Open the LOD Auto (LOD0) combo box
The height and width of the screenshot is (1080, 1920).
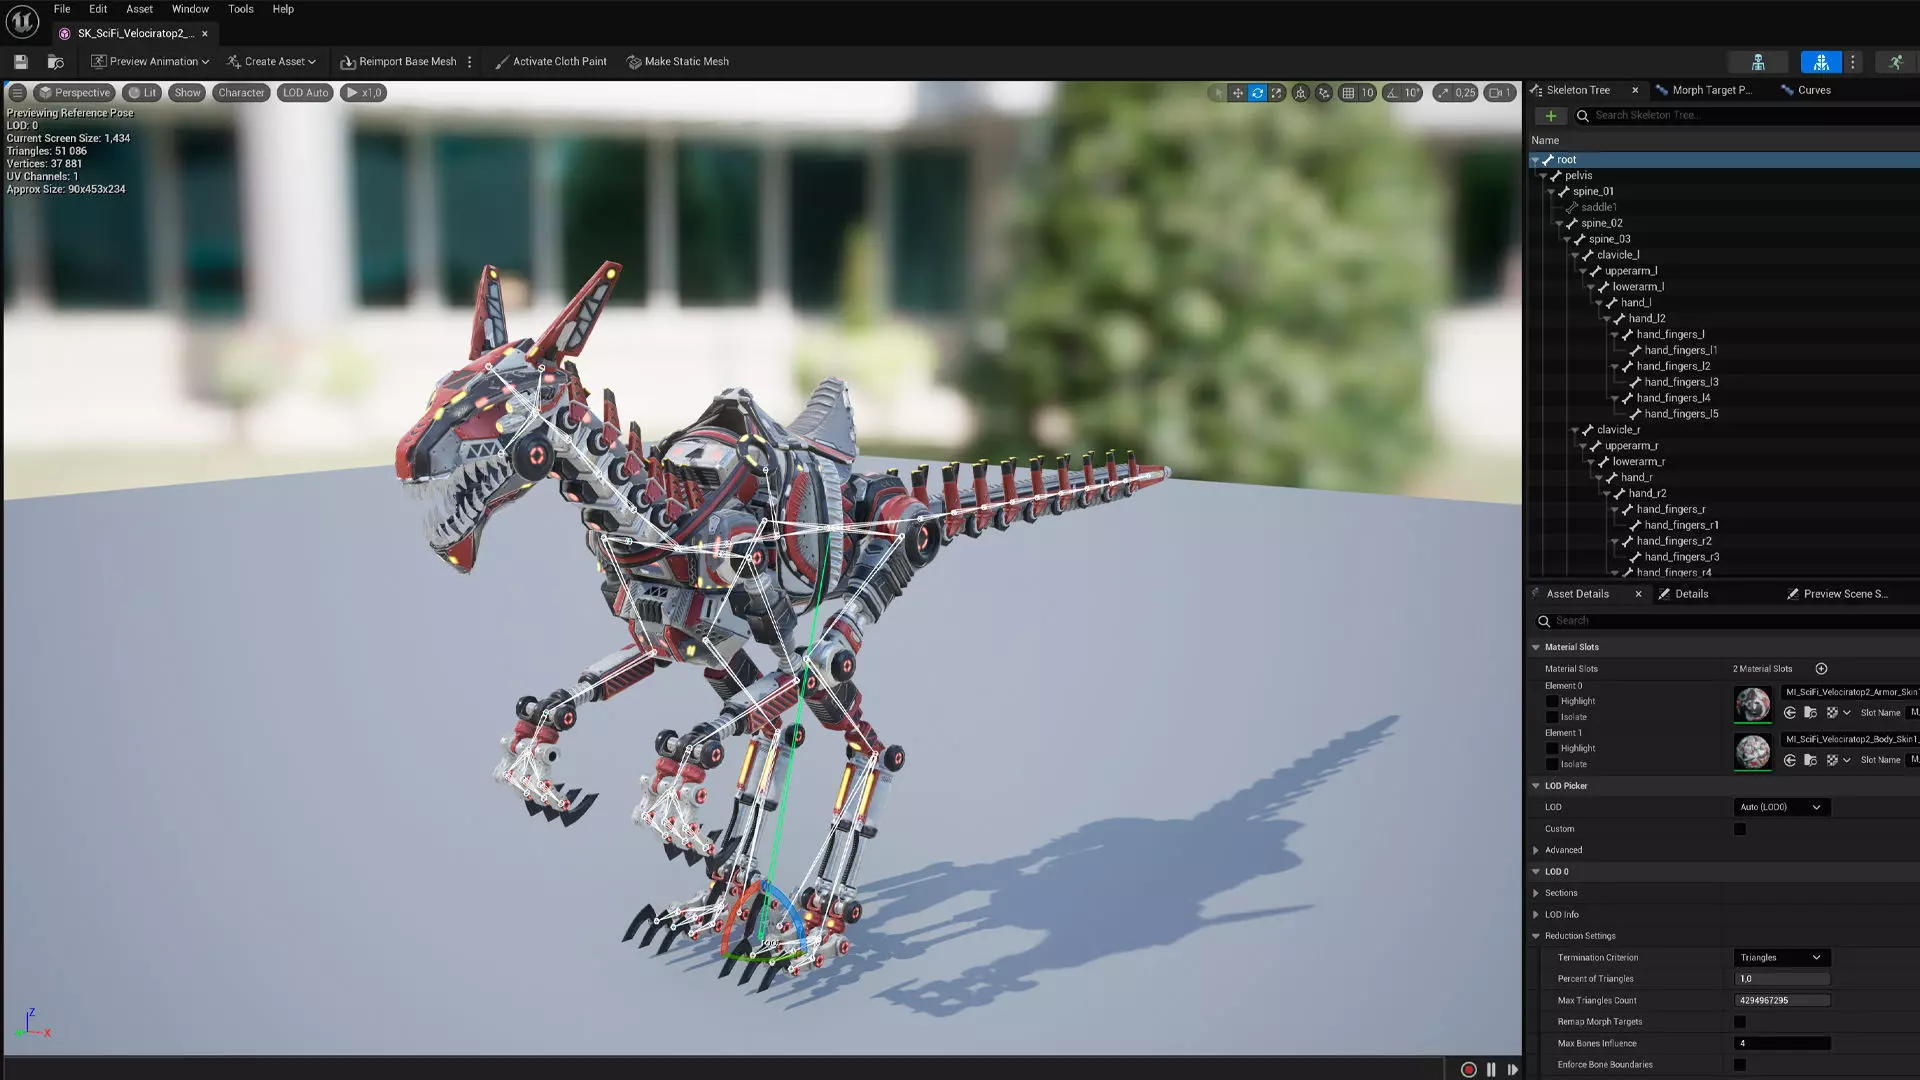pos(1781,807)
